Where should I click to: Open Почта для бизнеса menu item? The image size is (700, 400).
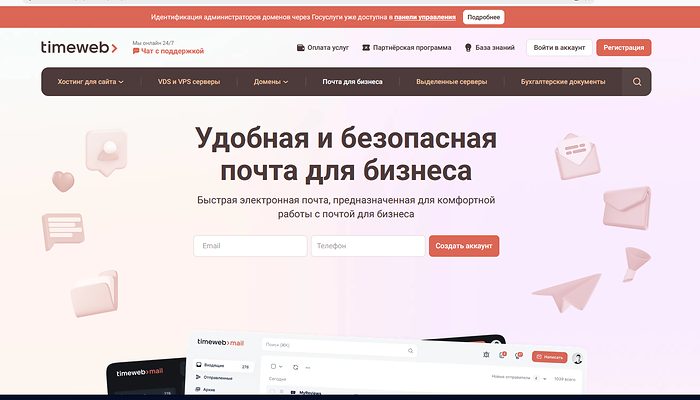(352, 82)
